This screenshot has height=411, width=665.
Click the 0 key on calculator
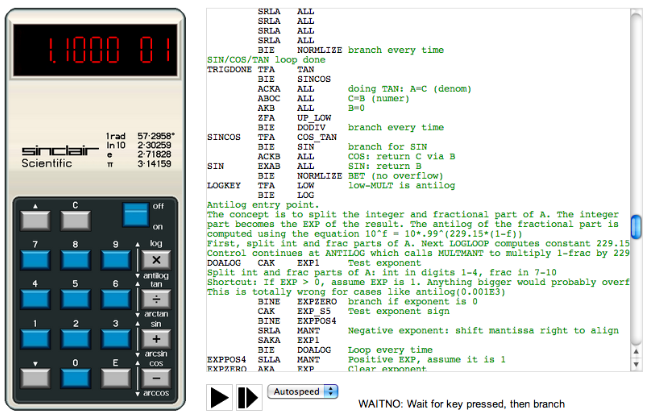pos(75,378)
